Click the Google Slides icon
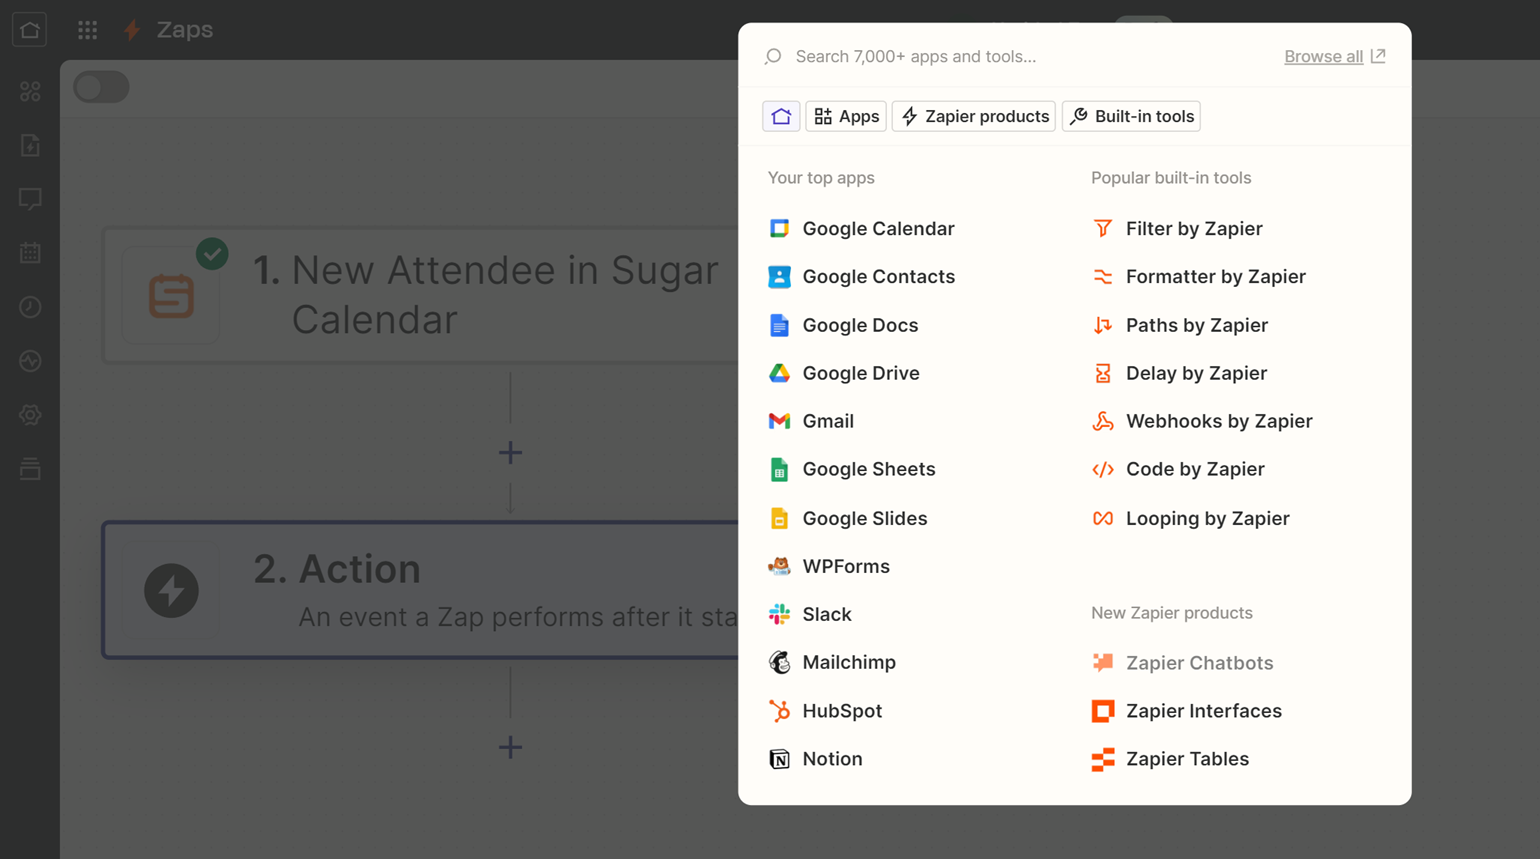This screenshot has height=859, width=1540. point(779,518)
